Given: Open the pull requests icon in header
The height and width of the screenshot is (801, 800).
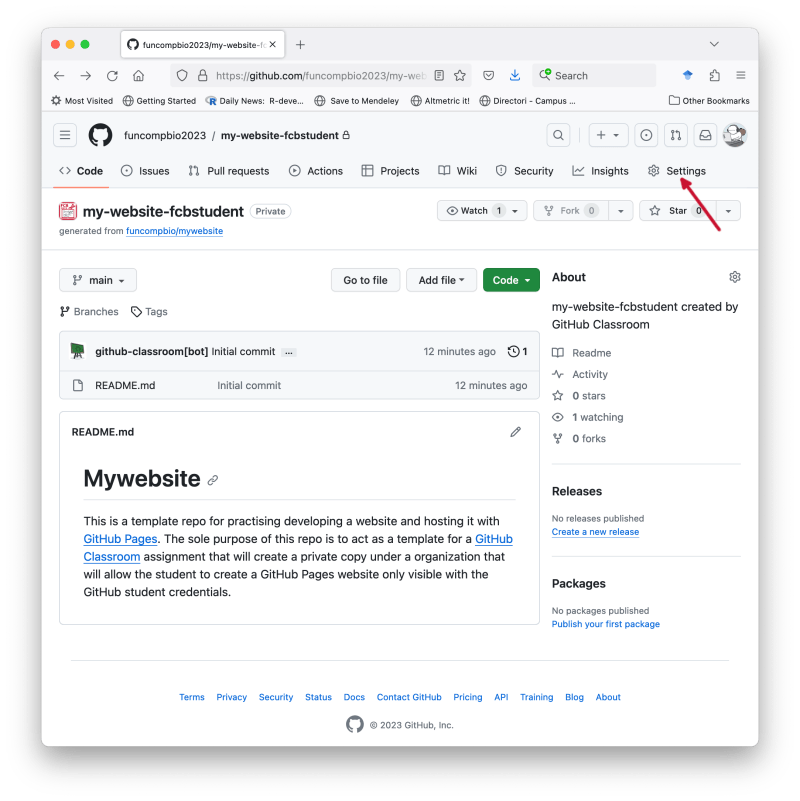Looking at the screenshot, I should pos(675,135).
